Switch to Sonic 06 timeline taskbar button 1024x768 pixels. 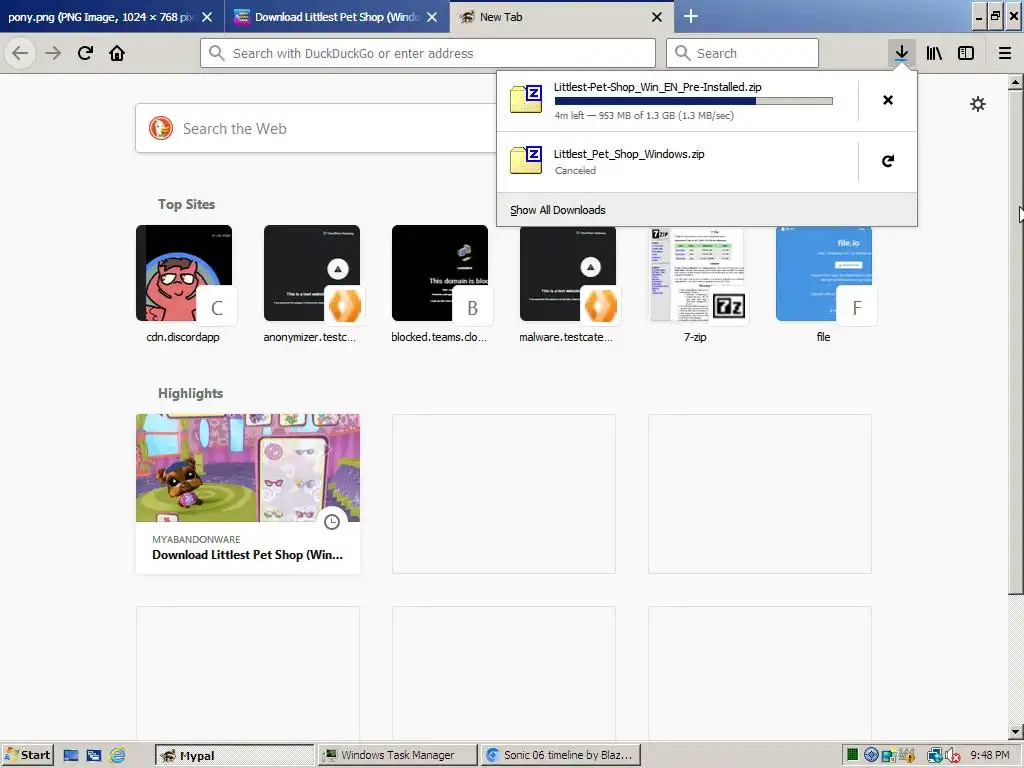[561, 755]
